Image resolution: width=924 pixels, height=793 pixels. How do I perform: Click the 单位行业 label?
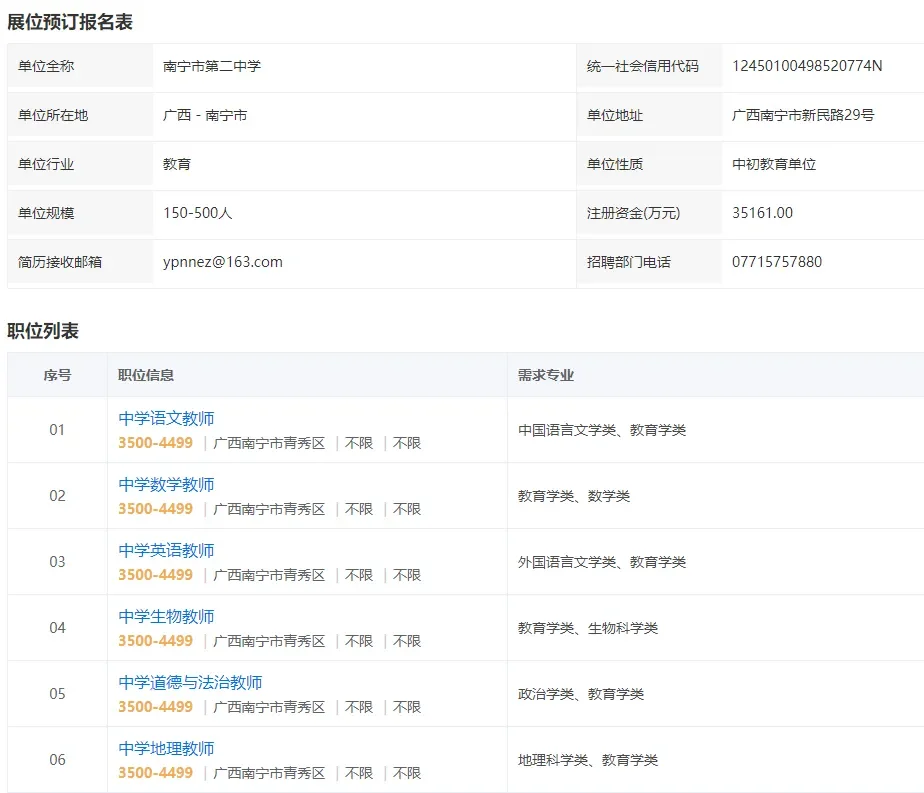pyautogui.click(x=46, y=164)
